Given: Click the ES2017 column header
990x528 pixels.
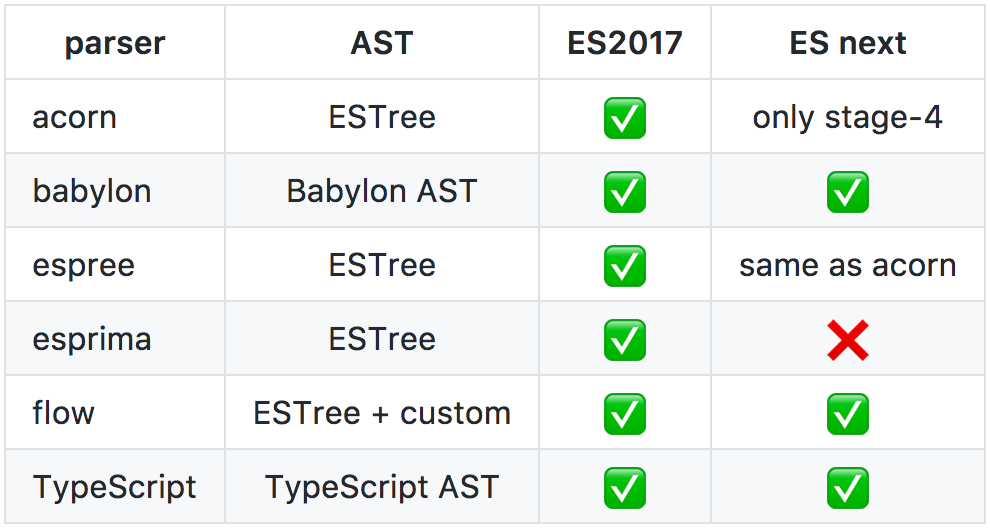Looking at the screenshot, I should tap(624, 43).
